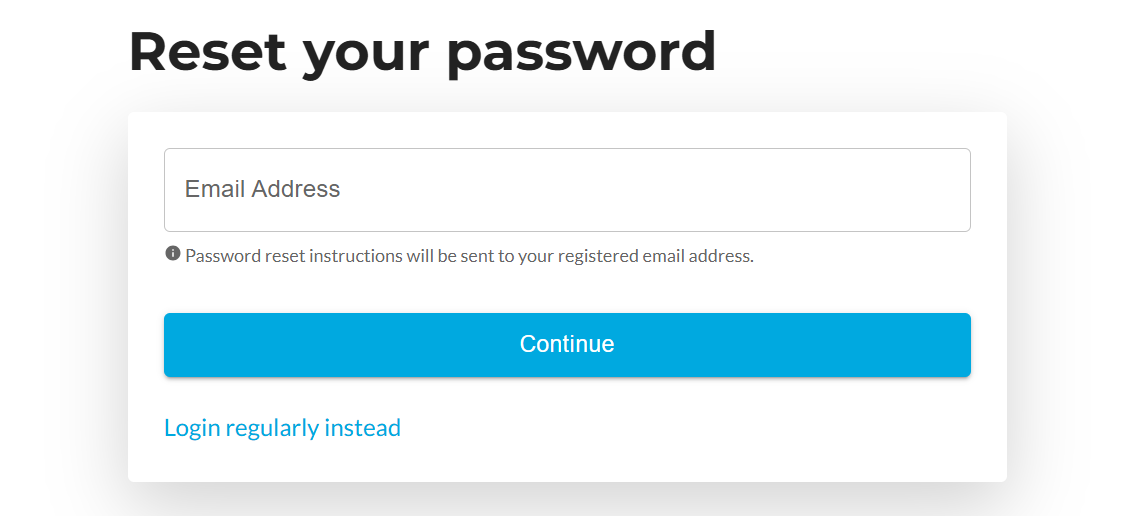This screenshot has width=1142, height=516.
Task: Click the registered email address hint sentence
Action: click(469, 256)
